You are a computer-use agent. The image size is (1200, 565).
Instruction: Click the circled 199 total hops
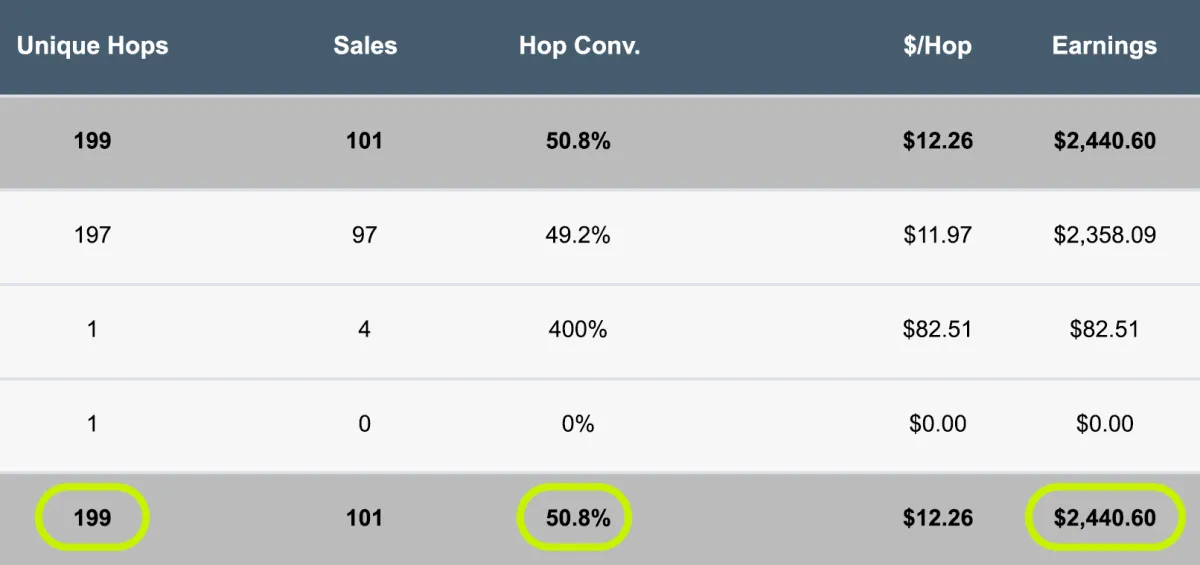[92, 518]
